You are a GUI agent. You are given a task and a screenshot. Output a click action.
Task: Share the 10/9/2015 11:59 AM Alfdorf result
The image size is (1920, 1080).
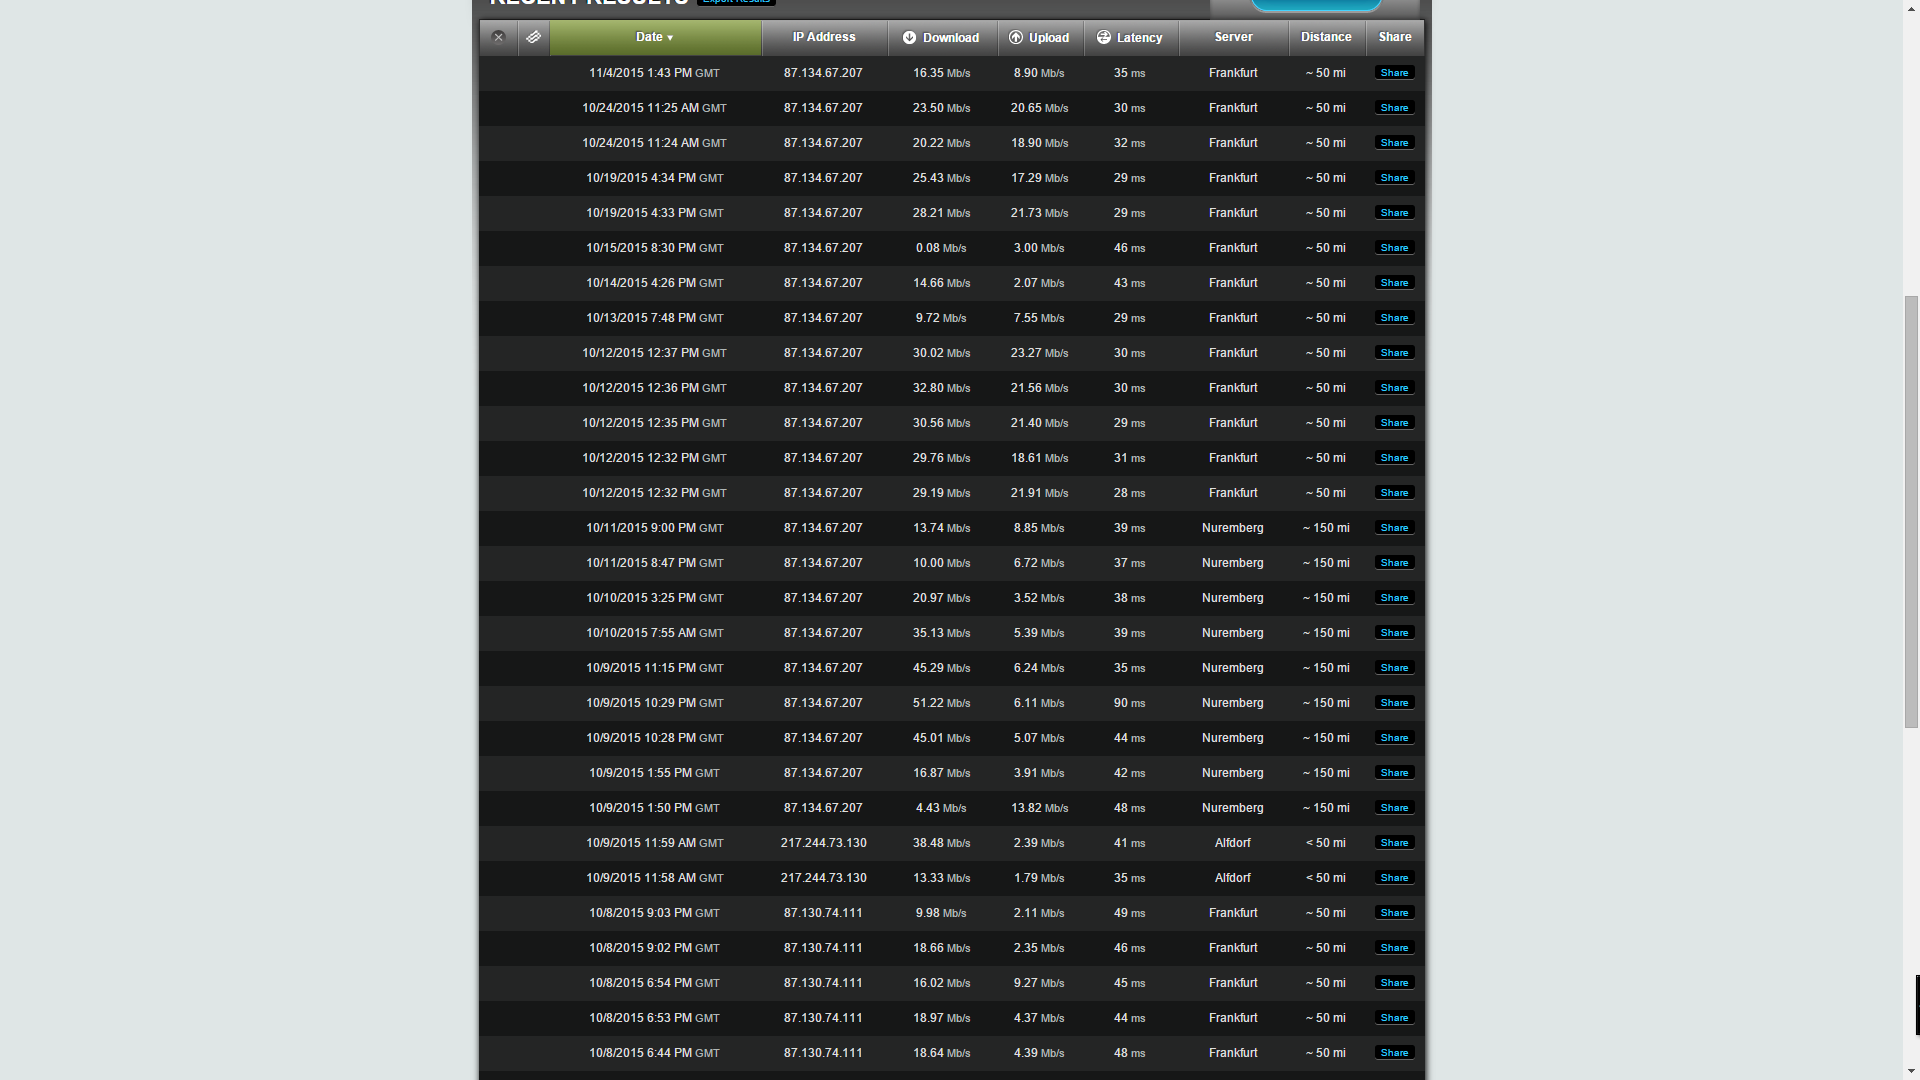click(x=1394, y=843)
